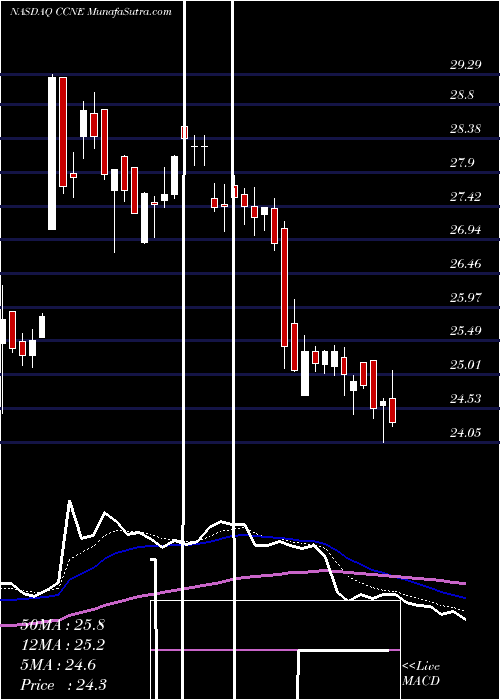Click the NASDAQ CCNE MunafaSutra.com title

tap(91, 12)
